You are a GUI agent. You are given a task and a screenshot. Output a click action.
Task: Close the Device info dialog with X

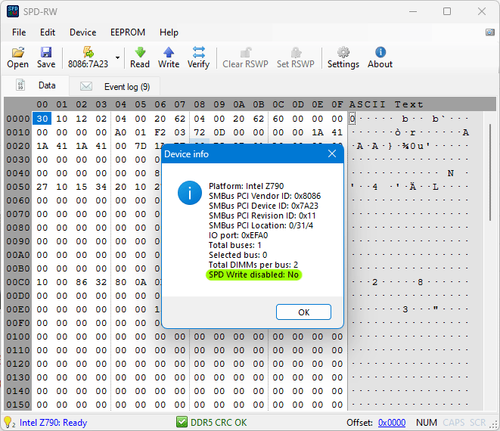(332, 154)
